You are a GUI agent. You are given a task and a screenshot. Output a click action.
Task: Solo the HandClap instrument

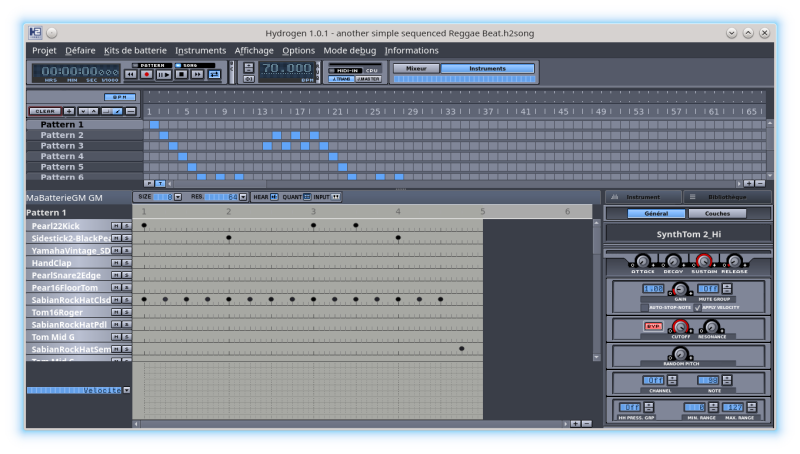tap(127, 263)
